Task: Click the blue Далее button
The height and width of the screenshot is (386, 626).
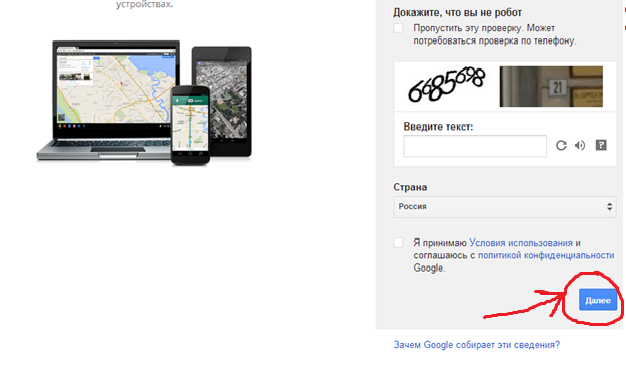Action: pos(598,300)
